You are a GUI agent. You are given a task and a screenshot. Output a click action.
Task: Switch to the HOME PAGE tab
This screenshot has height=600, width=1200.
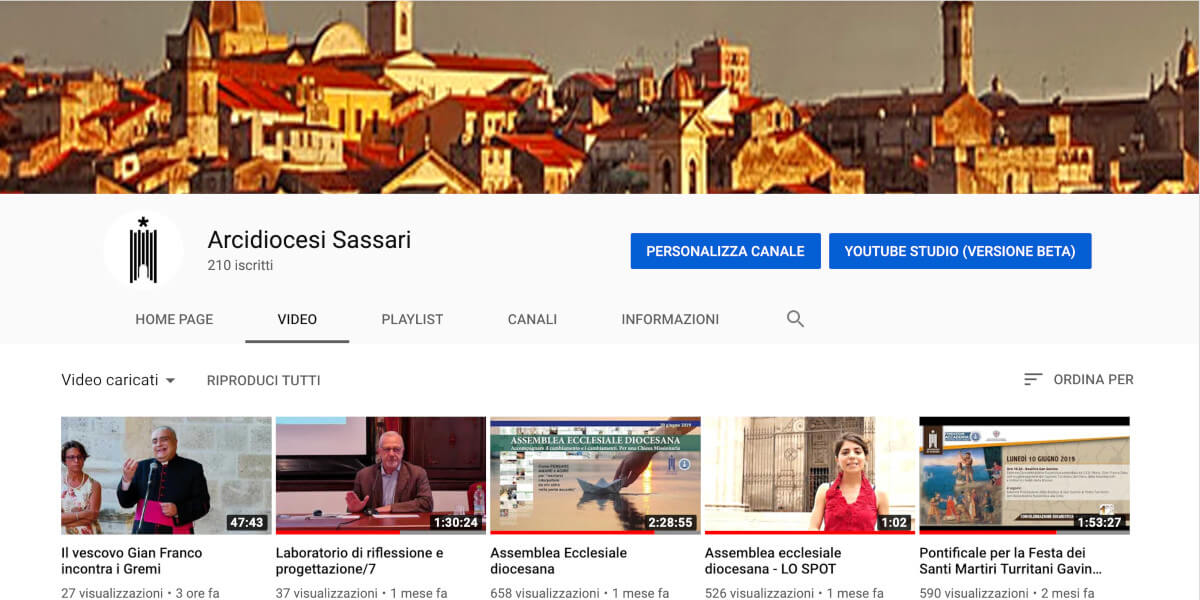point(174,319)
